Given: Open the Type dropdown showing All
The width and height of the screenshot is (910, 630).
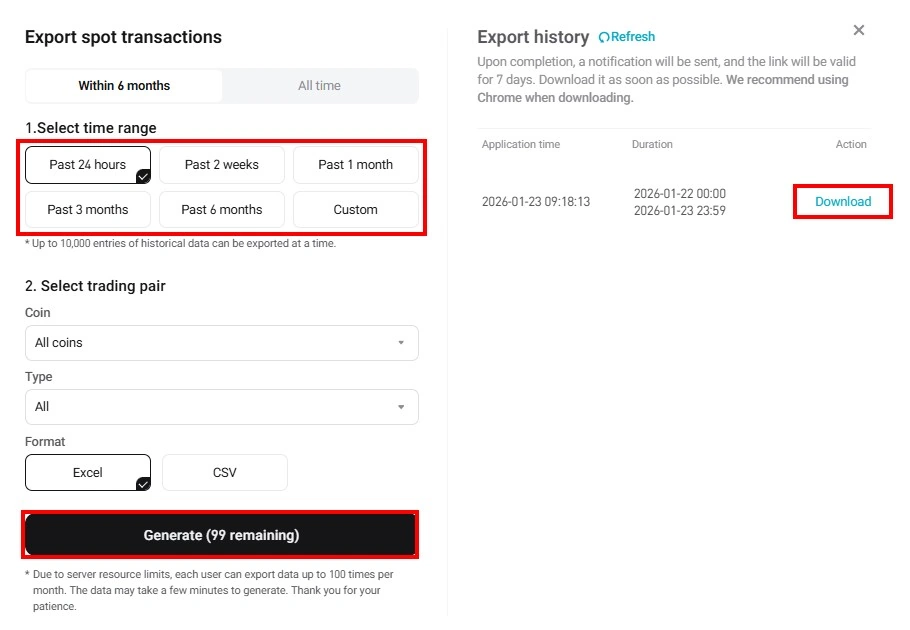Looking at the screenshot, I should click(x=222, y=407).
